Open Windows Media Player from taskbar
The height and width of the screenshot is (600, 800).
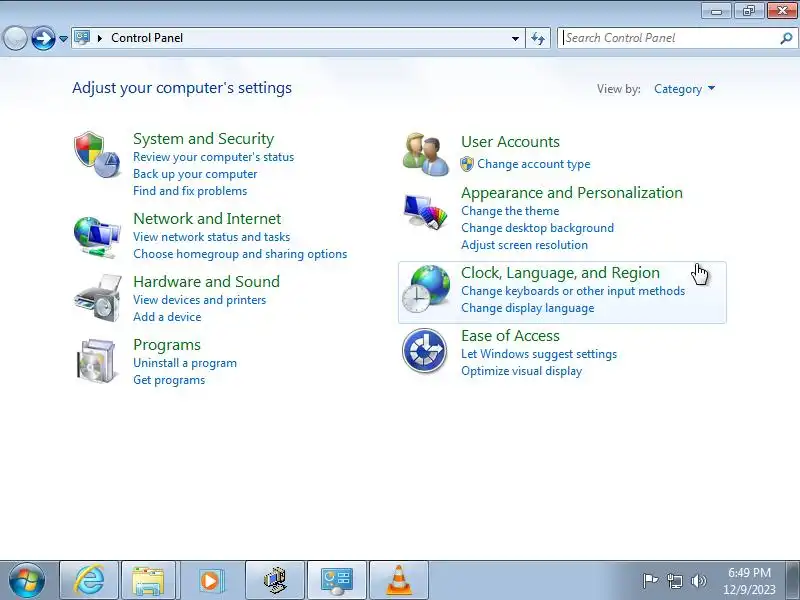coord(210,581)
